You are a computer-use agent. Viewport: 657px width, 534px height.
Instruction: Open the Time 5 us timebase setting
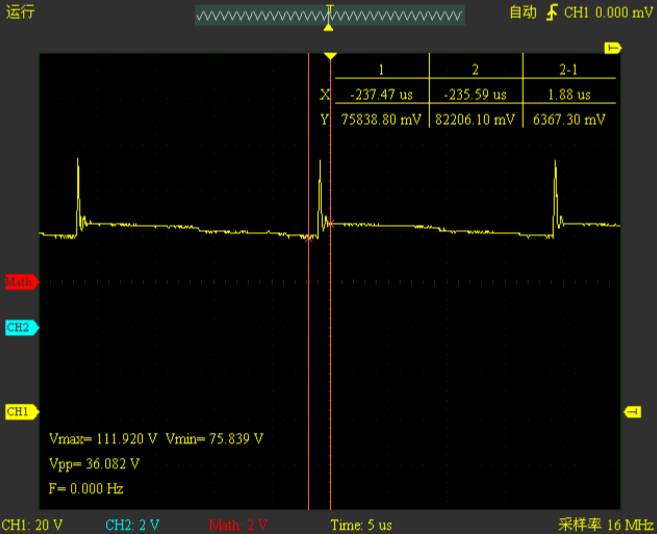(x=361, y=525)
